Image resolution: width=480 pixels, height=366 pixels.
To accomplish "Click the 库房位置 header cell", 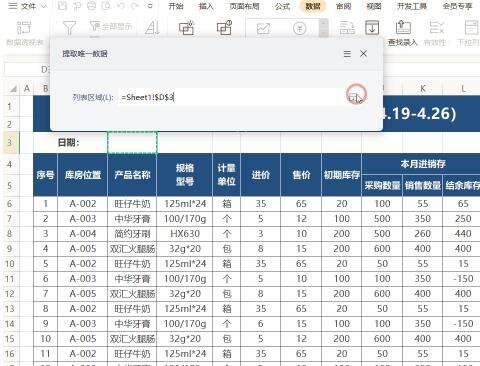I will click(x=83, y=175).
